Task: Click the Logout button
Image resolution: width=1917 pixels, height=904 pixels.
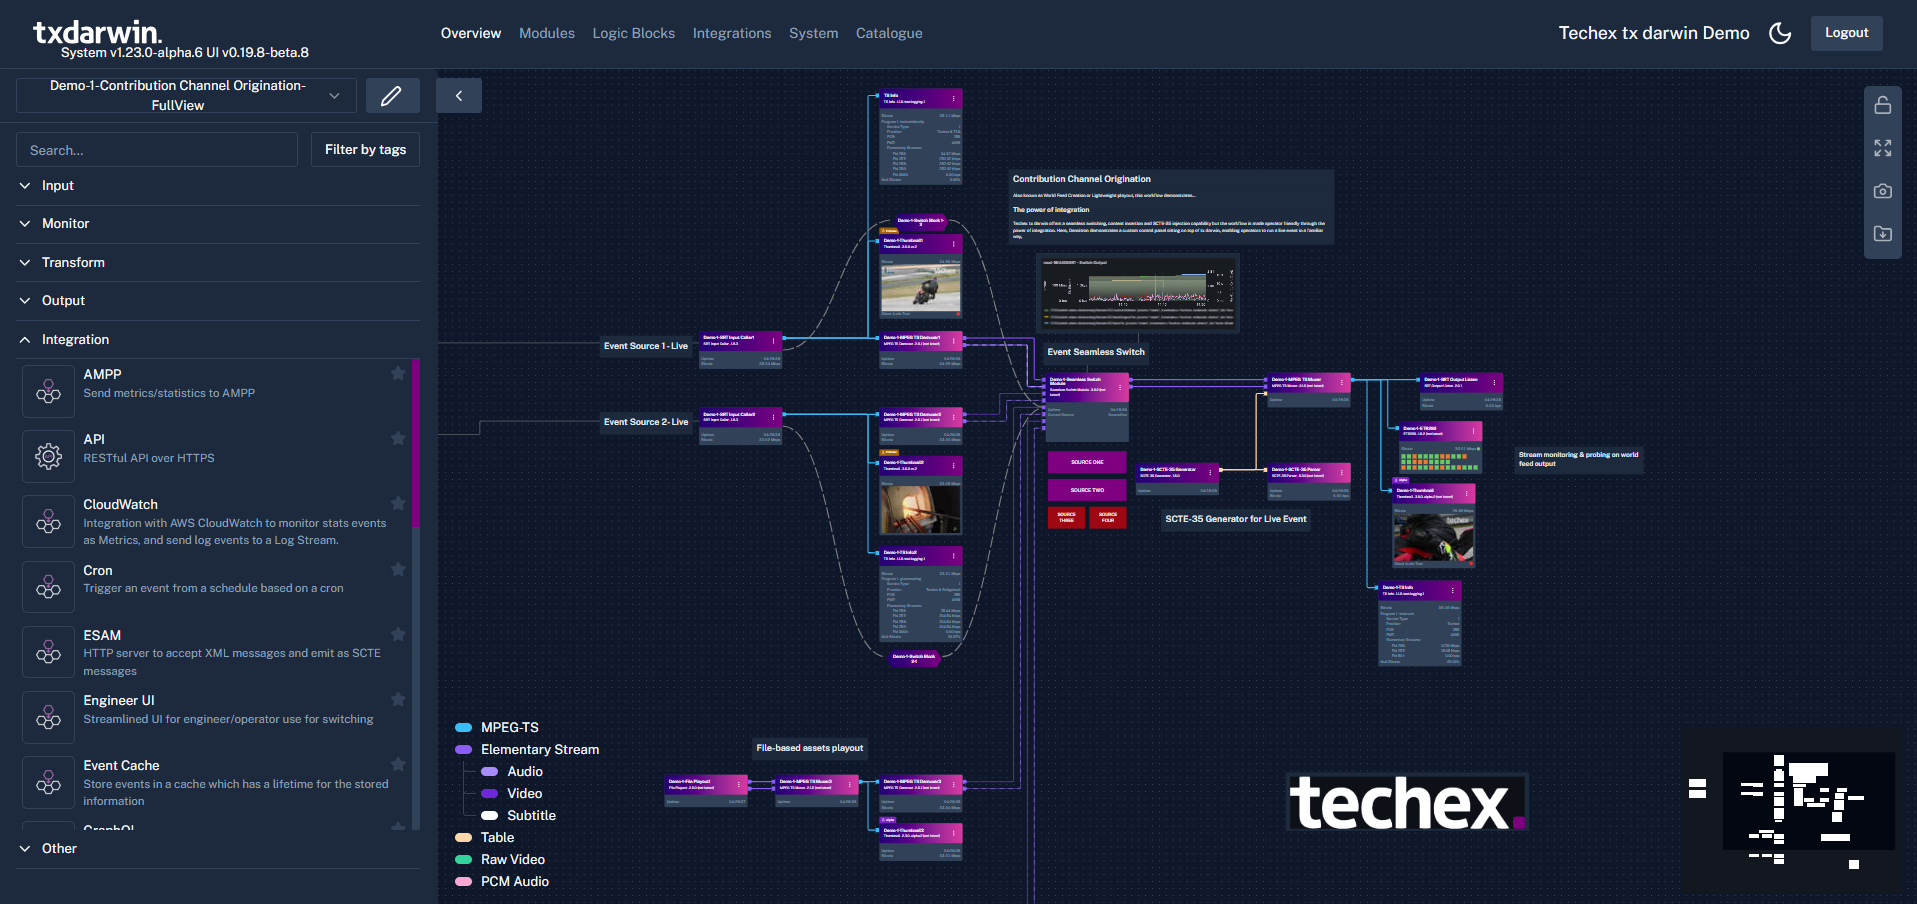Action: (x=1846, y=33)
